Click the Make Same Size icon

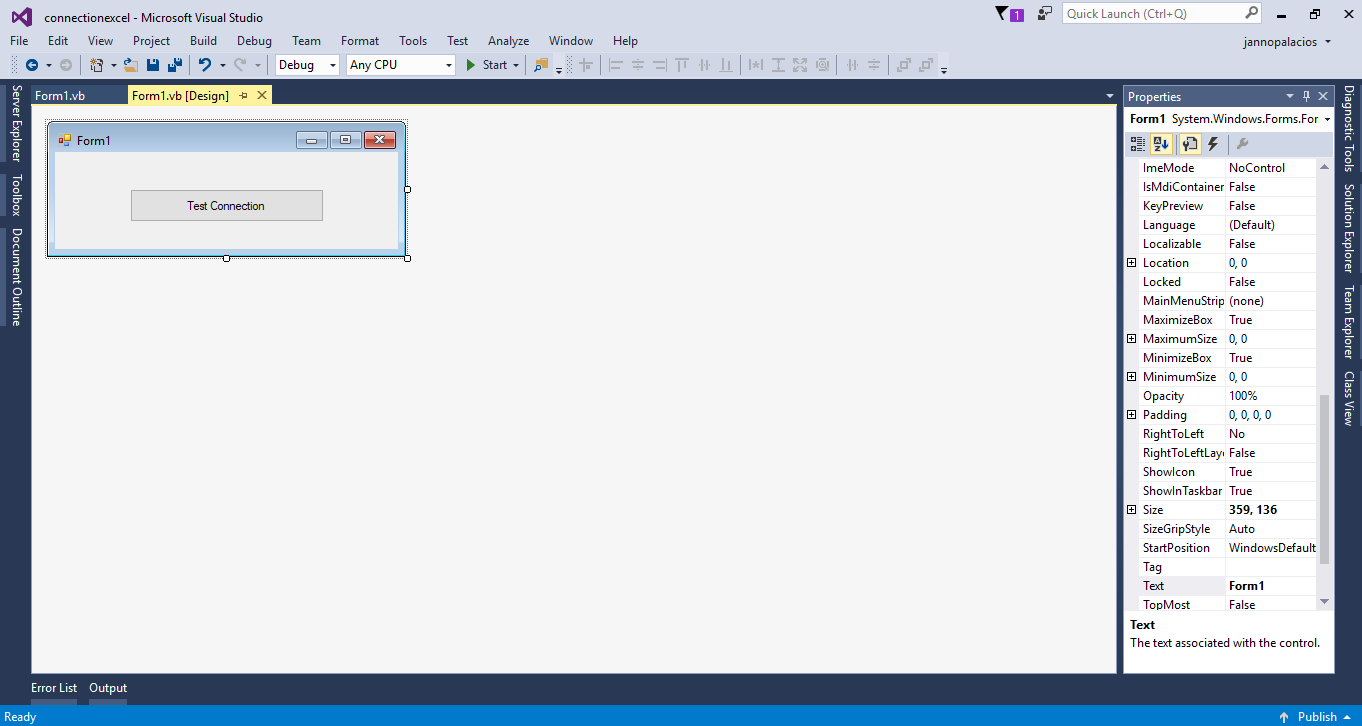point(800,65)
